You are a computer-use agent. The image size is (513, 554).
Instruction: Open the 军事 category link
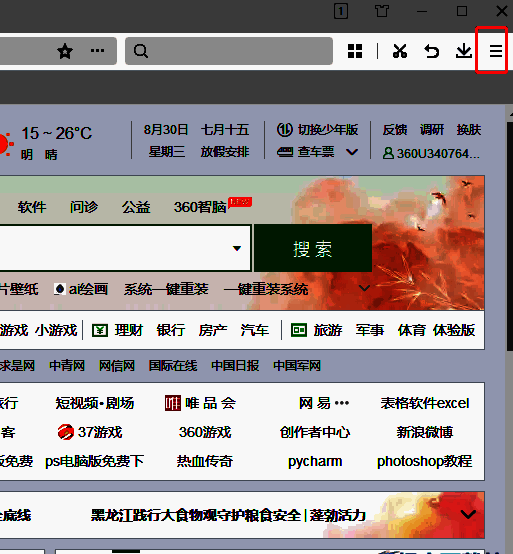coord(370,330)
